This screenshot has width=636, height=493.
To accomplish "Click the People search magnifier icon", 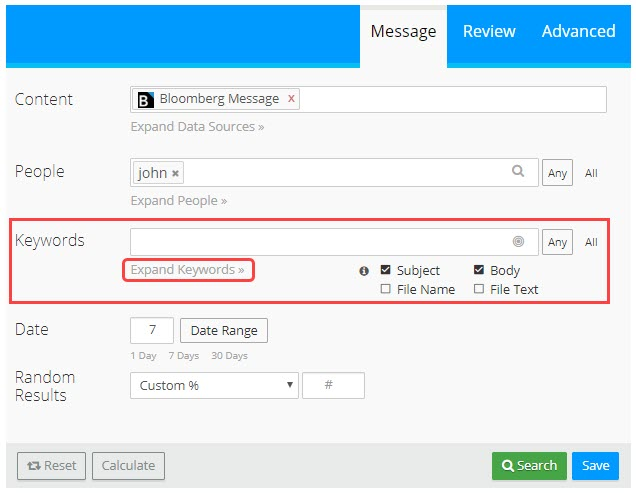I will (x=518, y=172).
